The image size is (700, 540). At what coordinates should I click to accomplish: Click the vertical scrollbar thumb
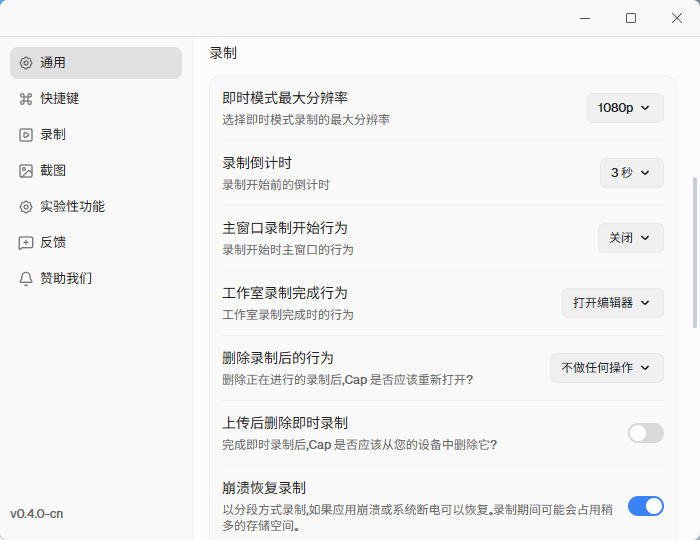695,253
